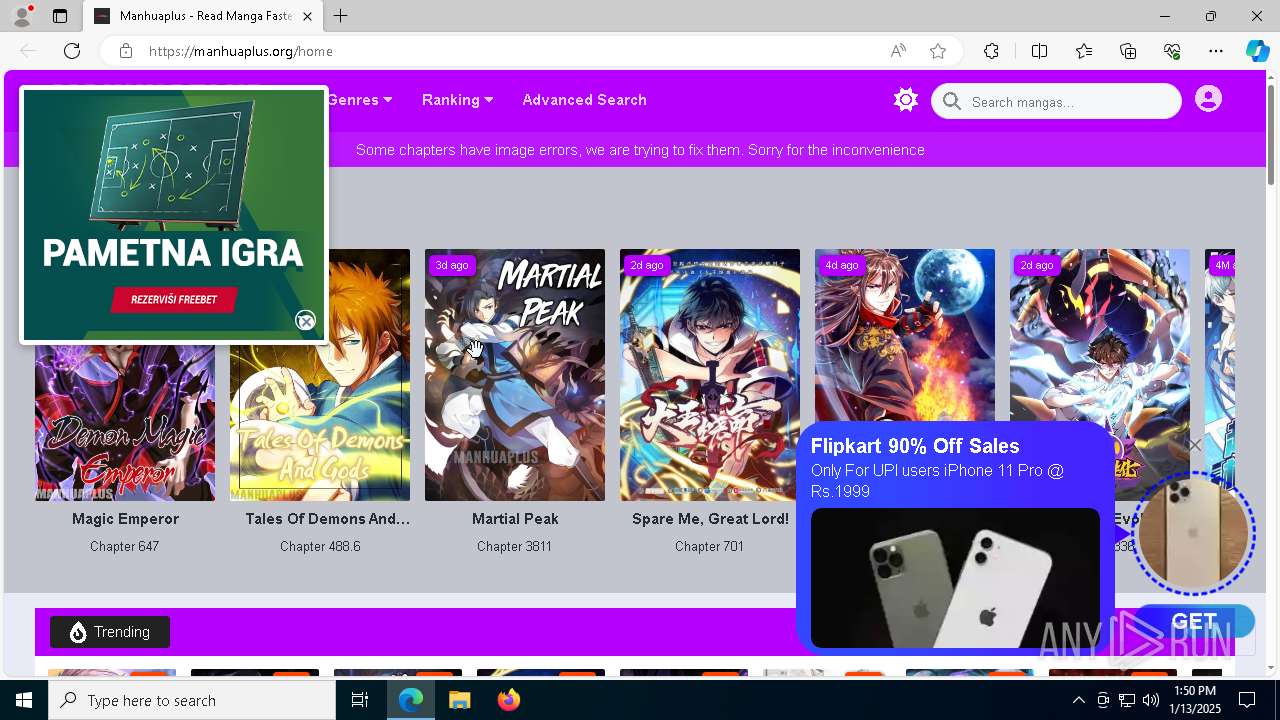Open a new browser tab
Viewport: 1280px width, 720px height.
click(x=341, y=16)
